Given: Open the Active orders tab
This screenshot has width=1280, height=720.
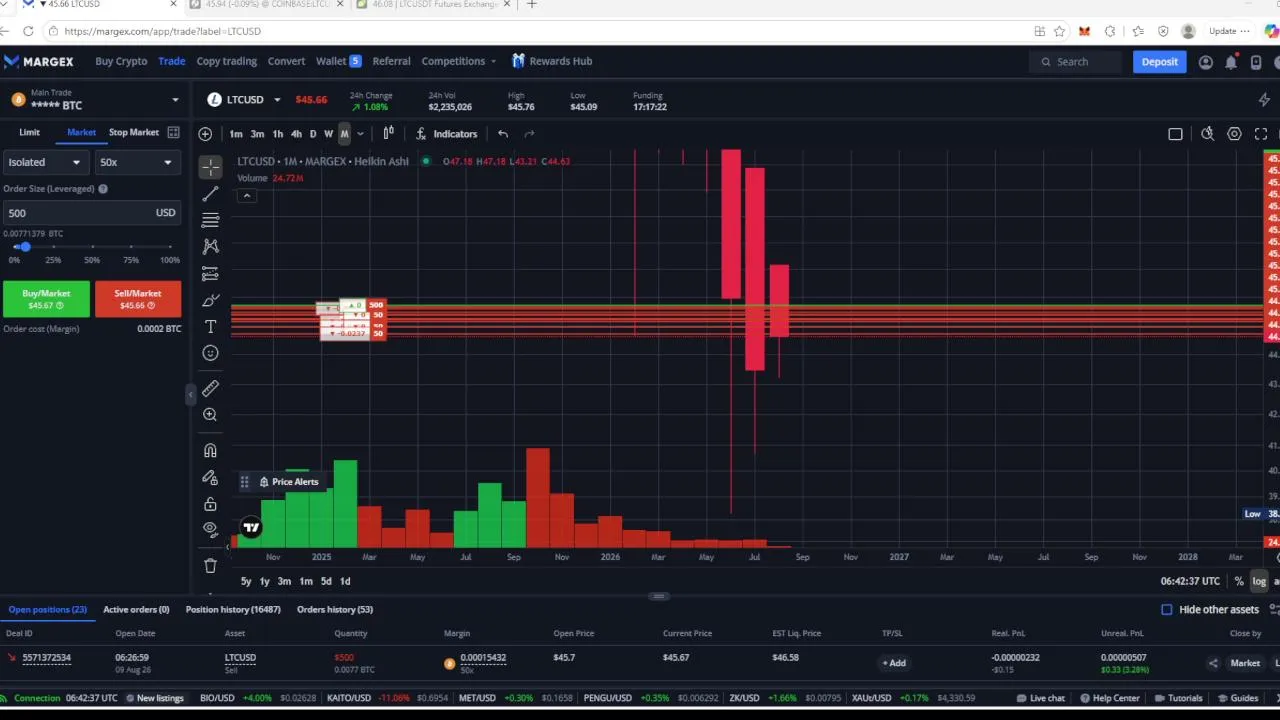Looking at the screenshot, I should pyautogui.click(x=136, y=609).
